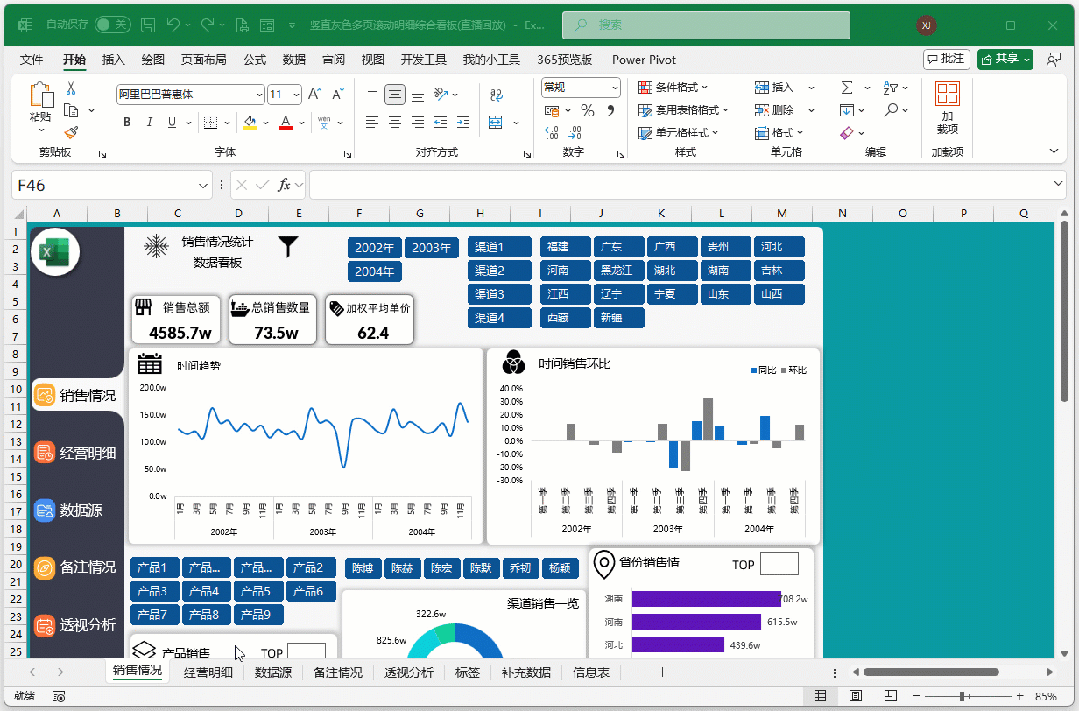The width and height of the screenshot is (1079, 711).
Task: Toggle the AutoSave switch
Action: pyautogui.click(x=112, y=25)
